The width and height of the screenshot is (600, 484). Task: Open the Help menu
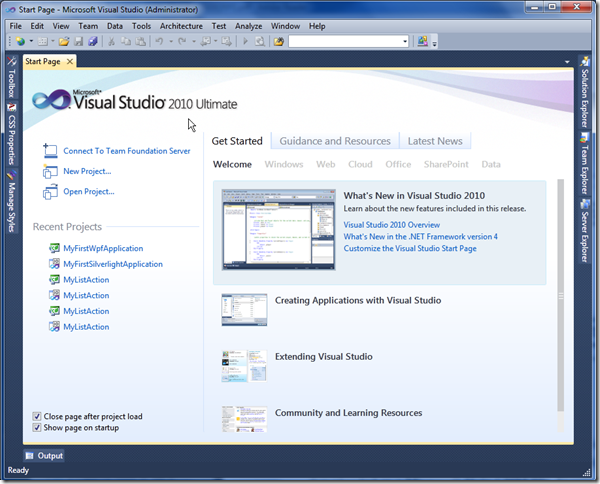(x=317, y=26)
